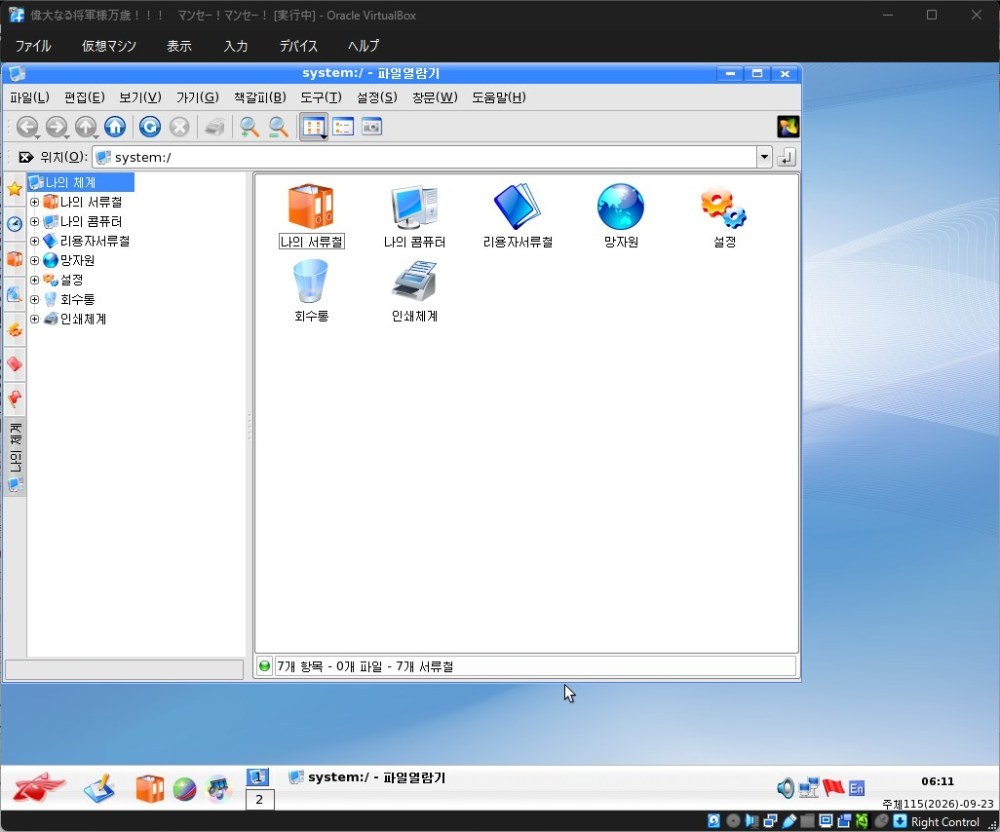Expand the 설정 tree node
1000x832 pixels.
click(34, 280)
